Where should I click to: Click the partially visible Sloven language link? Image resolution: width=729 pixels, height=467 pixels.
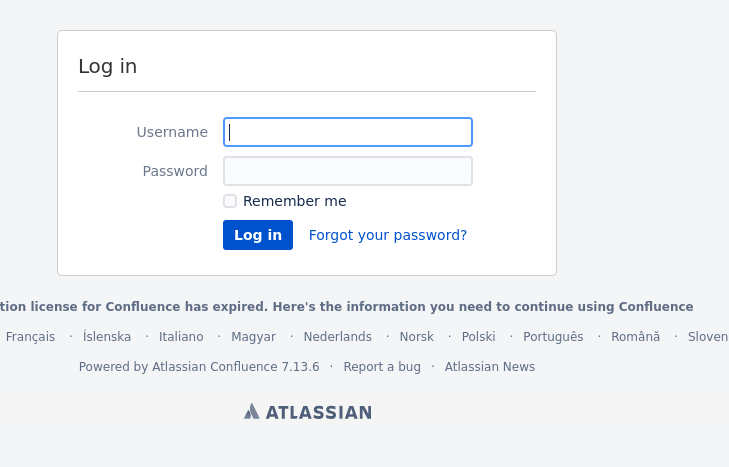tap(708, 337)
